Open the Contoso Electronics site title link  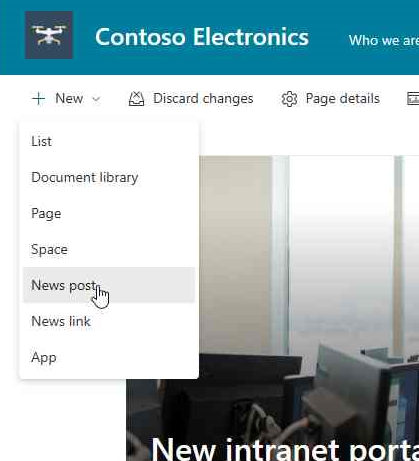tap(202, 37)
